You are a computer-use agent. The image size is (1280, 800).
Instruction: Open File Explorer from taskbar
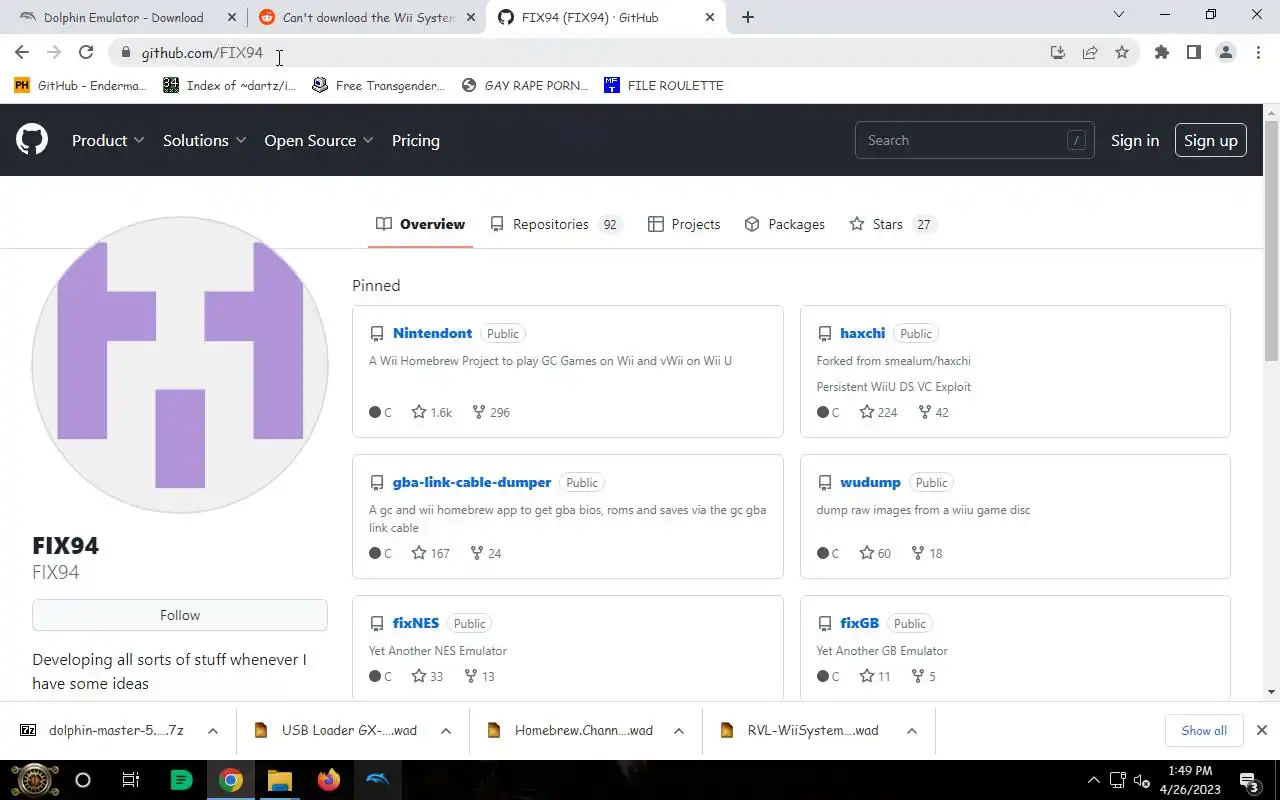279,780
